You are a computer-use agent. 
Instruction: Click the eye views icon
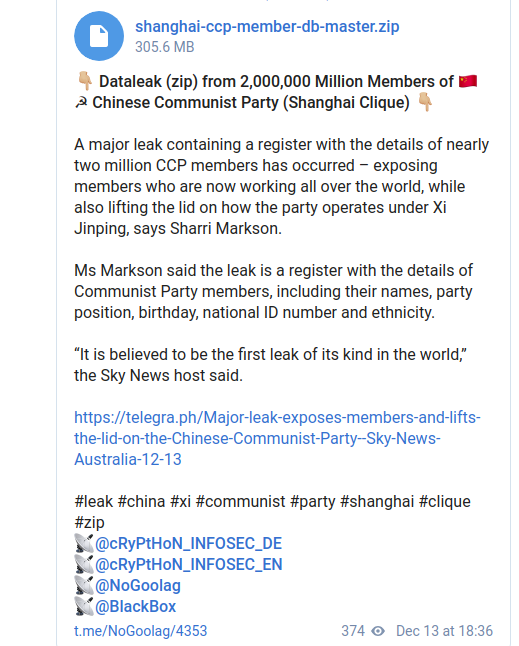click(378, 631)
